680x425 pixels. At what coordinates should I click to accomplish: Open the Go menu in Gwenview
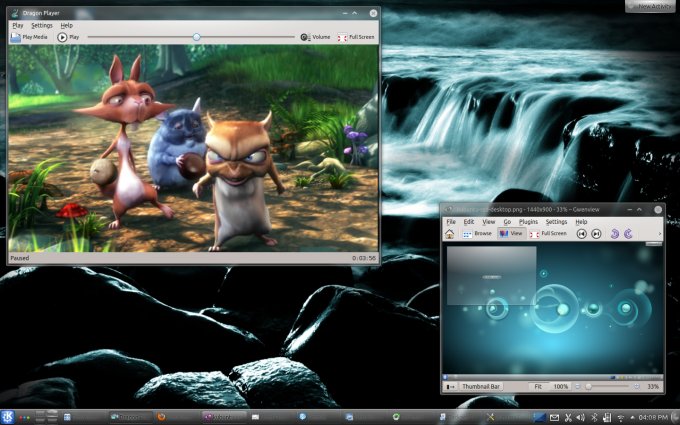coord(507,222)
